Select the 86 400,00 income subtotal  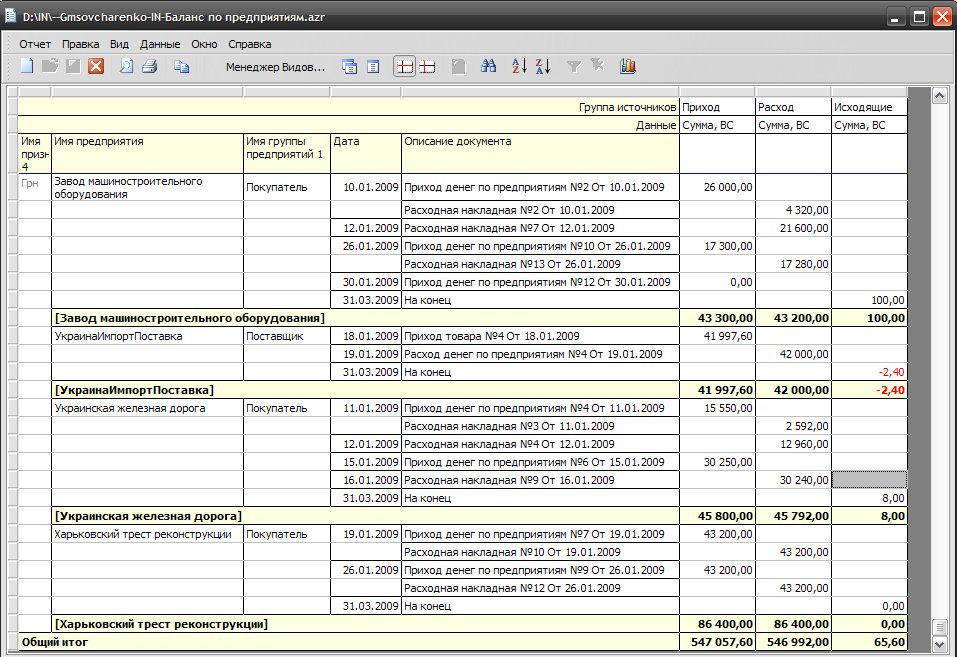pos(717,624)
